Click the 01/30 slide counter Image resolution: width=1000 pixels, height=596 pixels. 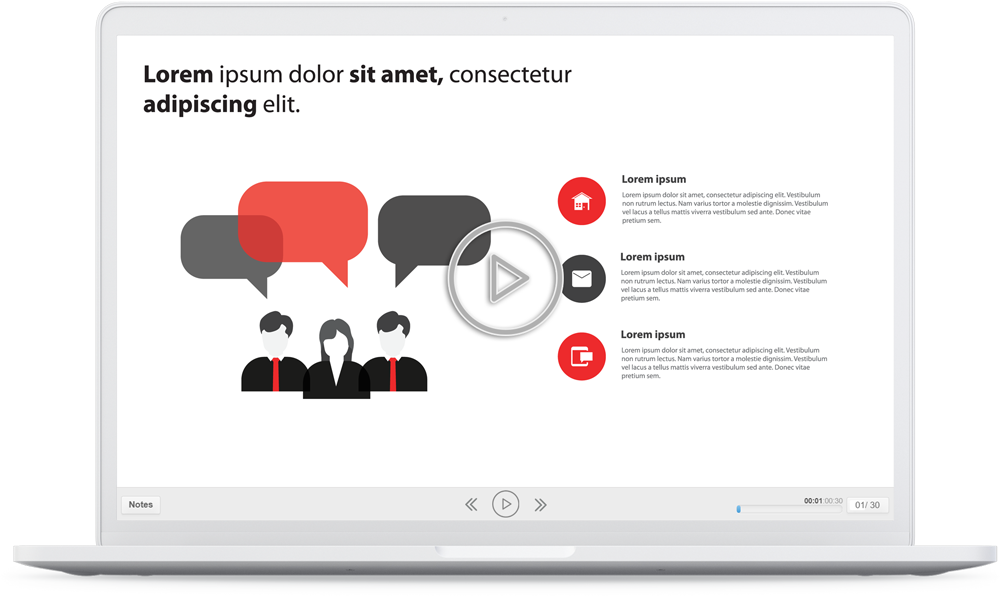click(867, 505)
